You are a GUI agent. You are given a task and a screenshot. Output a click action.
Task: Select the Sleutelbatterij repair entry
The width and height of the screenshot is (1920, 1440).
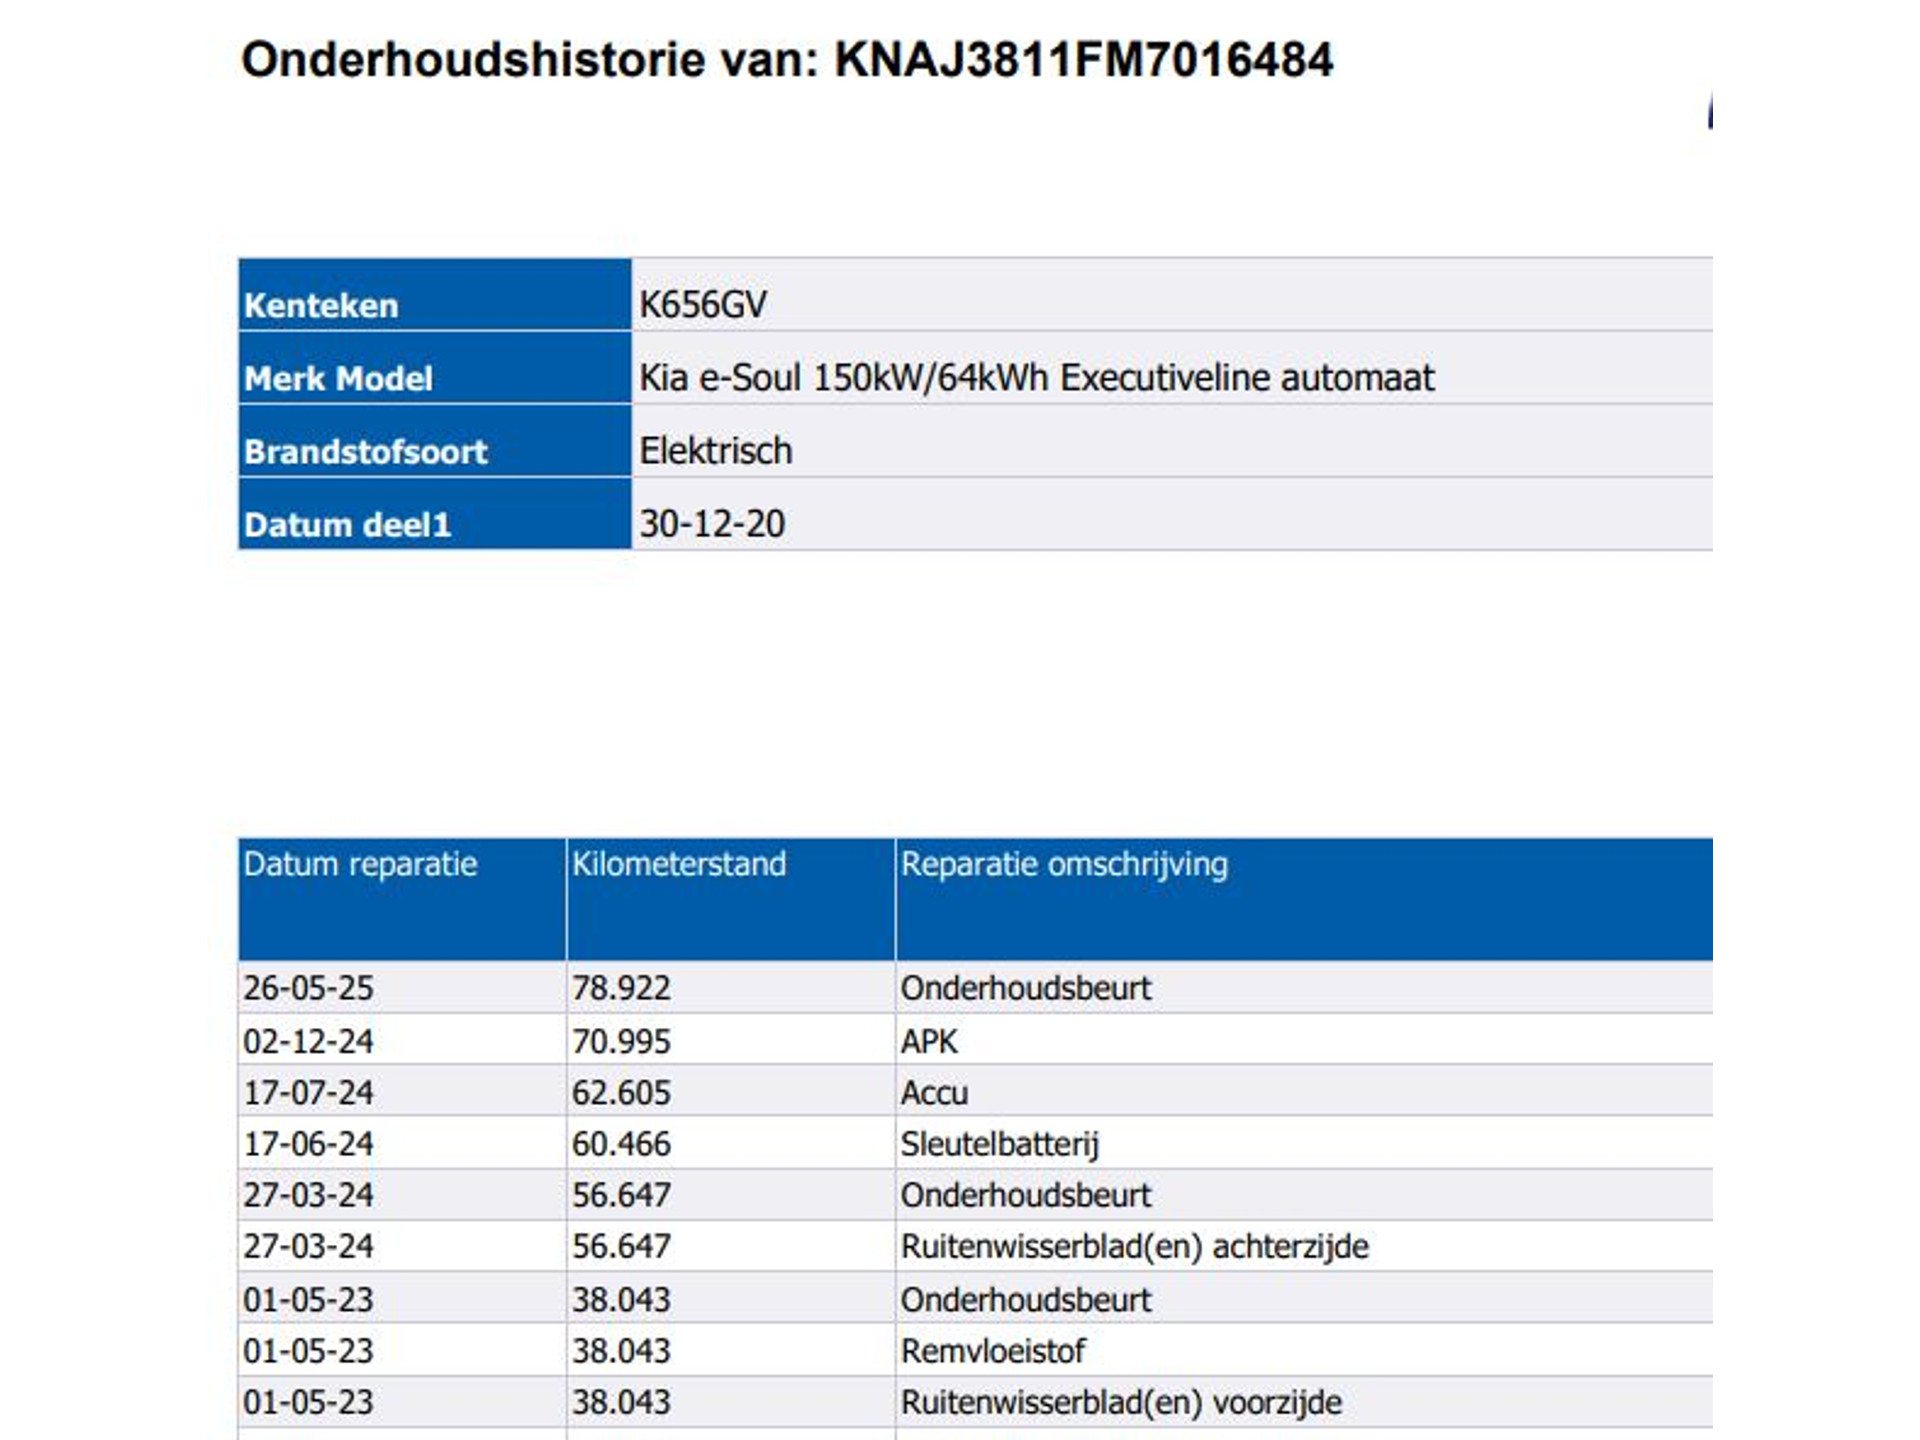coord(999,1144)
